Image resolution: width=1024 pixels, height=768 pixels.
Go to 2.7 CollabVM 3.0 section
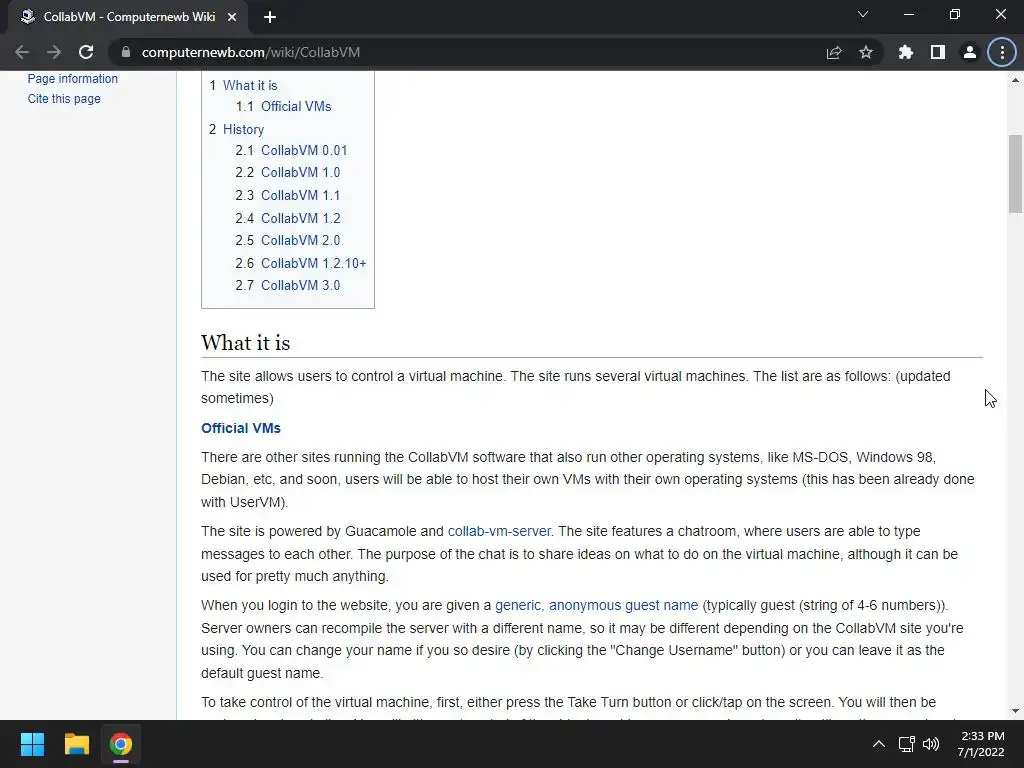pyautogui.click(x=288, y=285)
